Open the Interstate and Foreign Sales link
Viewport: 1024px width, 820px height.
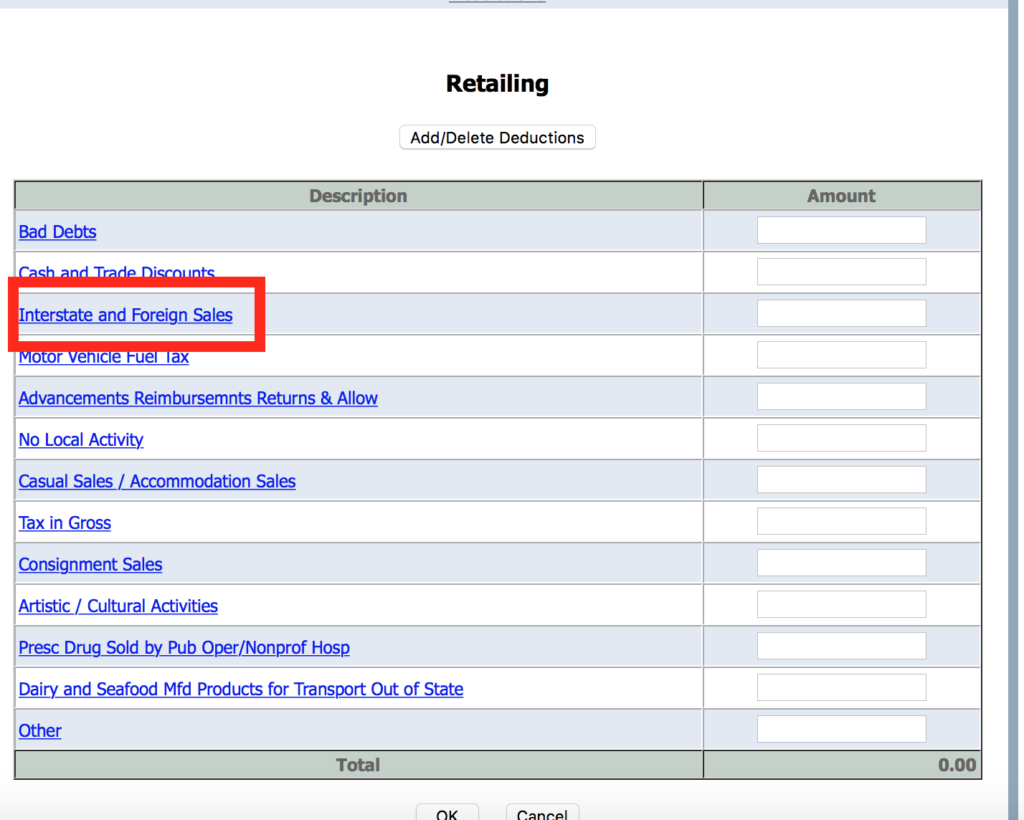pos(126,315)
